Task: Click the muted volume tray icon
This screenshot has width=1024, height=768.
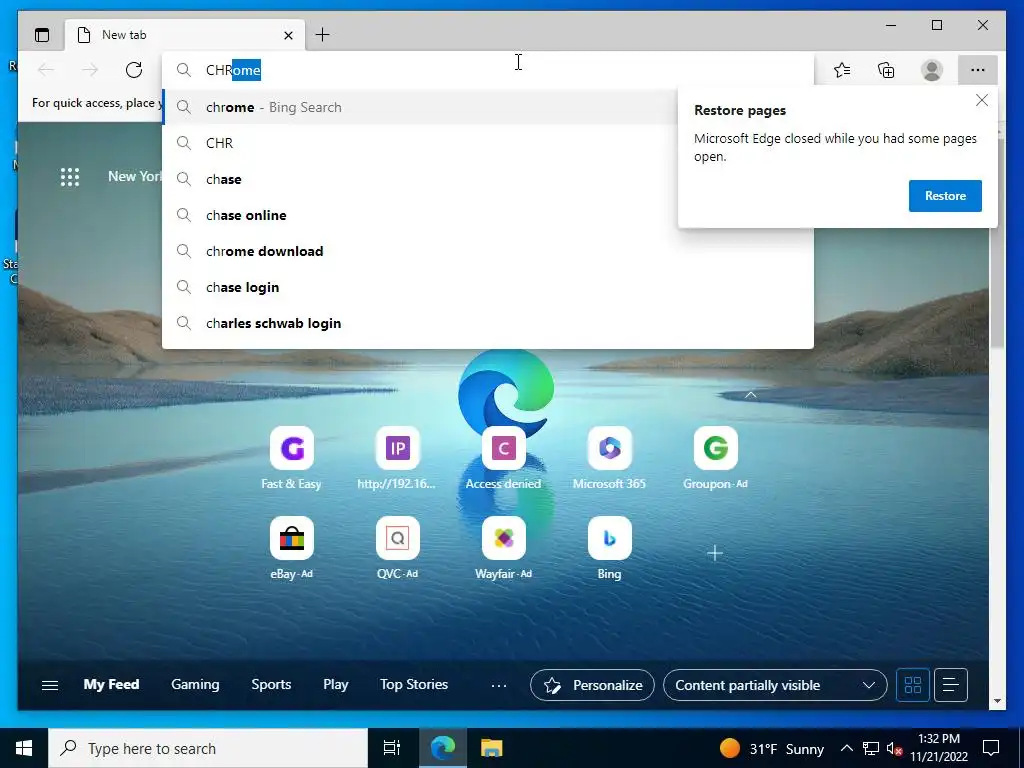Action: point(894,748)
